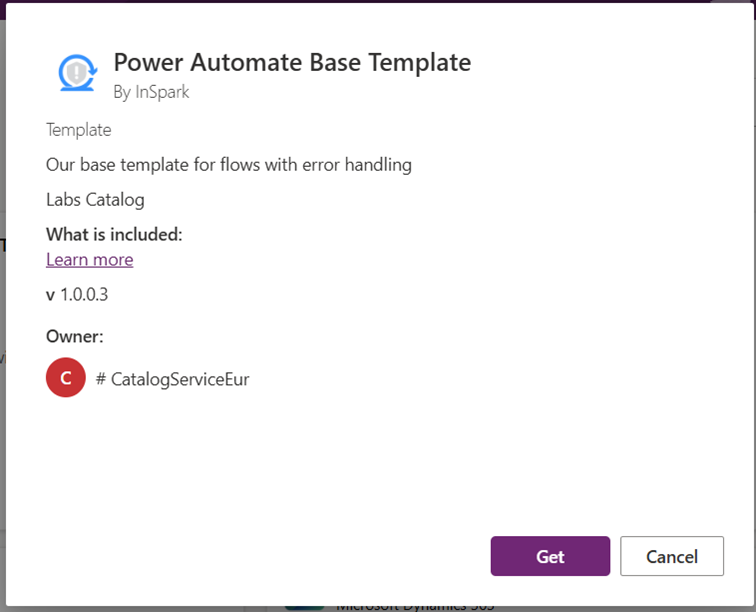This screenshot has height=612, width=756.
Task: Click the base template description text
Action: pos(229,165)
